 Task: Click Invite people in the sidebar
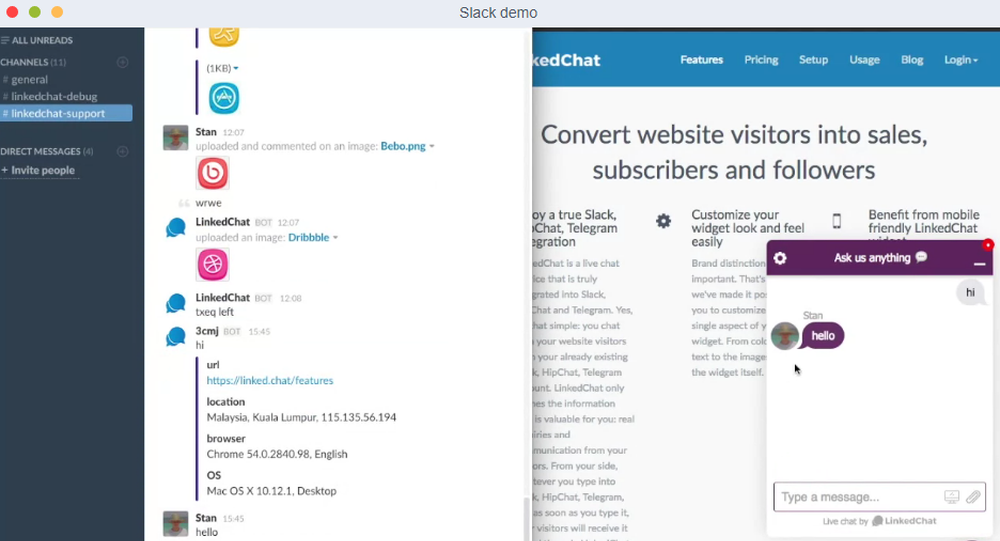(x=38, y=170)
